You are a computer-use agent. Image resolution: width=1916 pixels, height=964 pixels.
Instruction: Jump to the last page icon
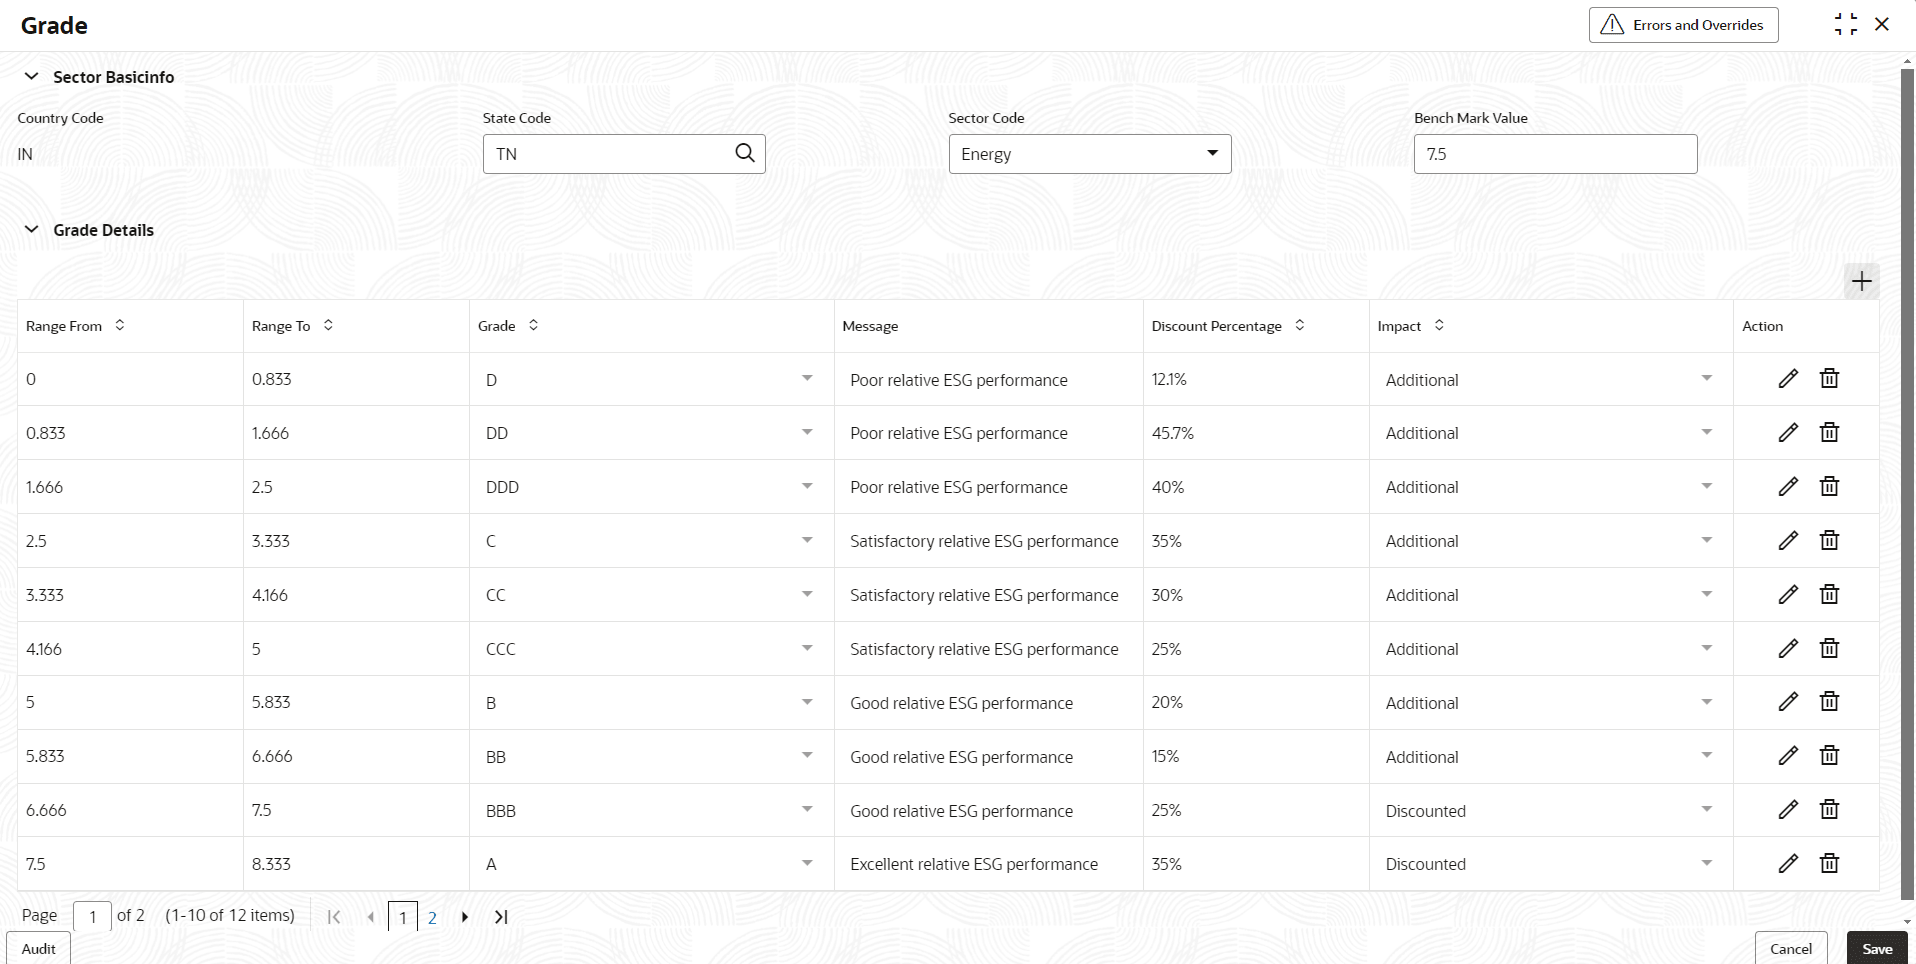tap(501, 917)
